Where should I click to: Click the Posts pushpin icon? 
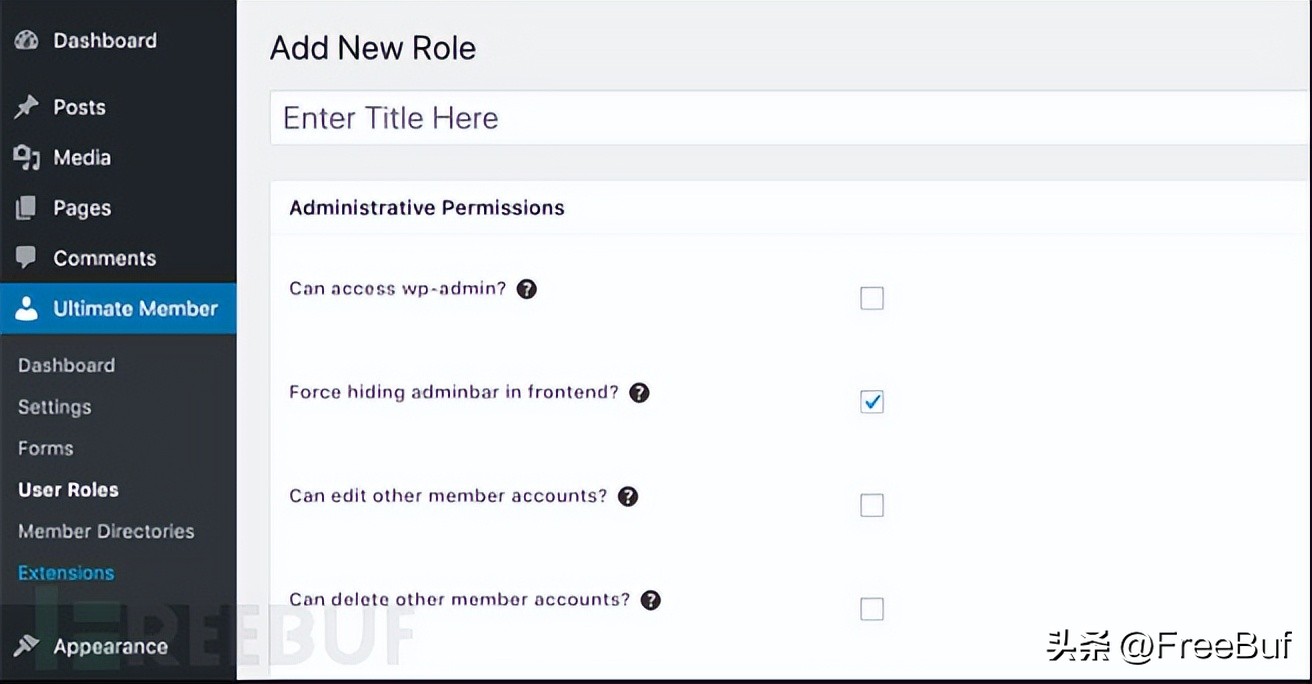pyautogui.click(x=26, y=107)
